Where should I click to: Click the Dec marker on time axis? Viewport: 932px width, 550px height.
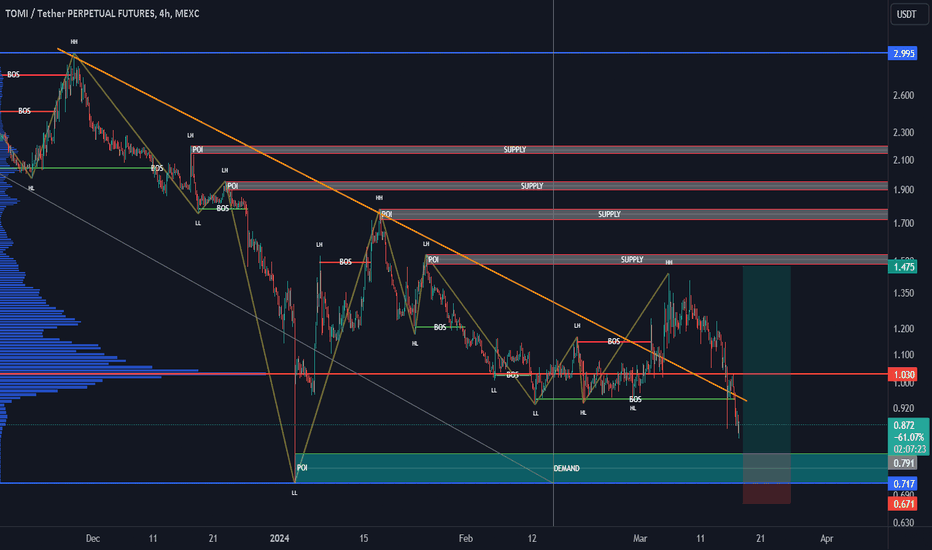coord(93,539)
